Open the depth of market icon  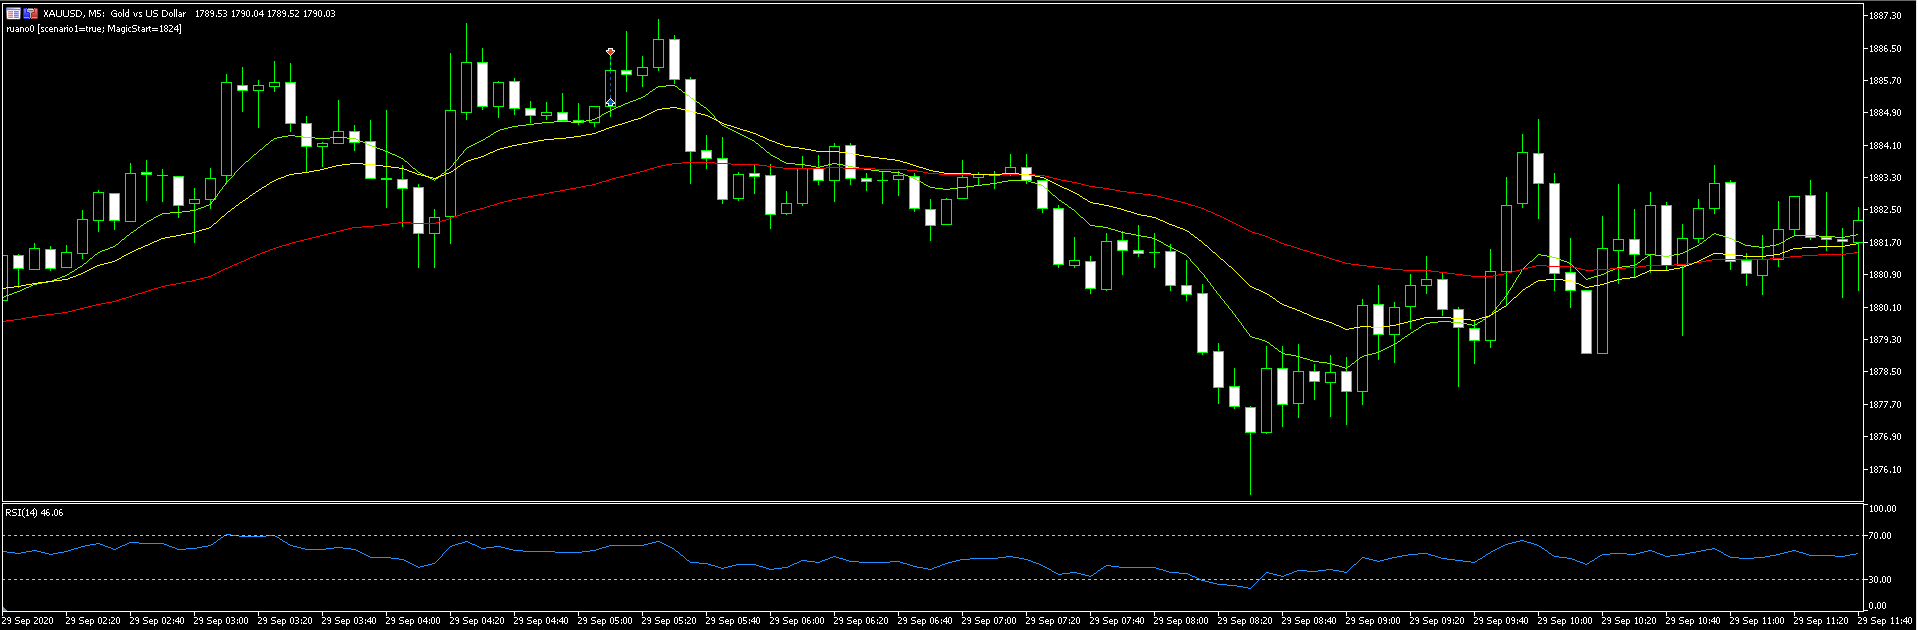pyautogui.click(x=31, y=13)
